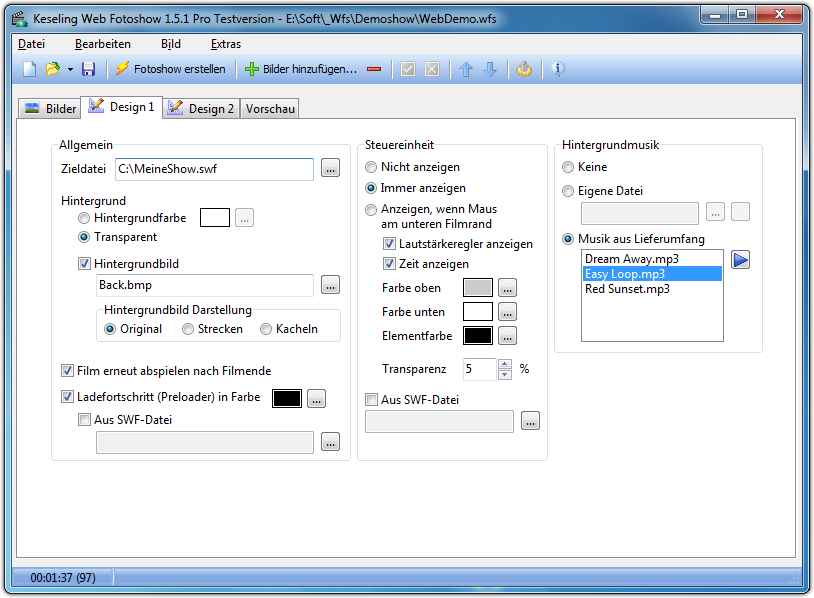Uncheck the Hintergrundbild checkbox

coord(84,264)
